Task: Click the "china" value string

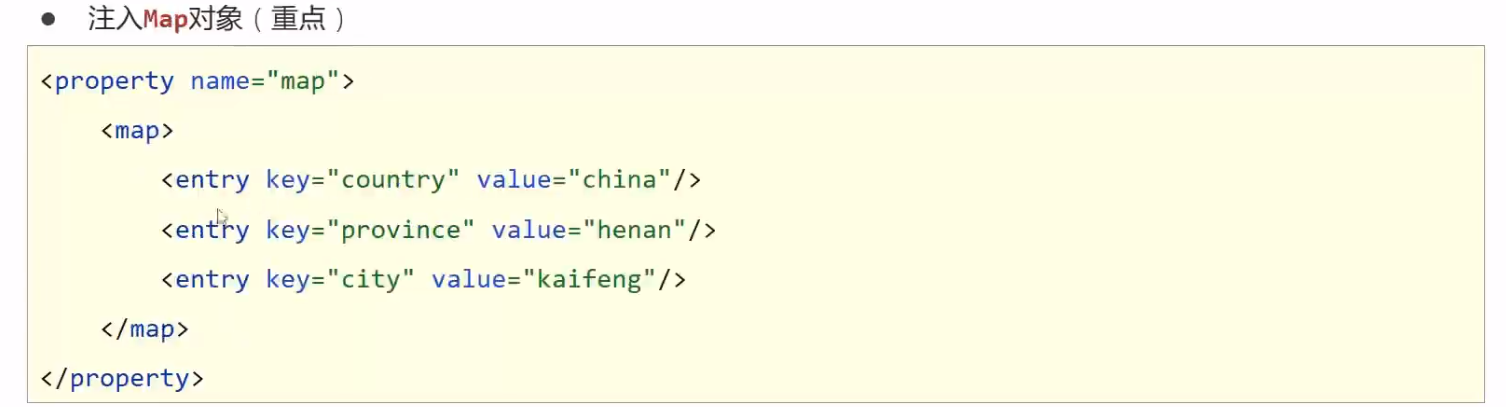Action: 620,180
